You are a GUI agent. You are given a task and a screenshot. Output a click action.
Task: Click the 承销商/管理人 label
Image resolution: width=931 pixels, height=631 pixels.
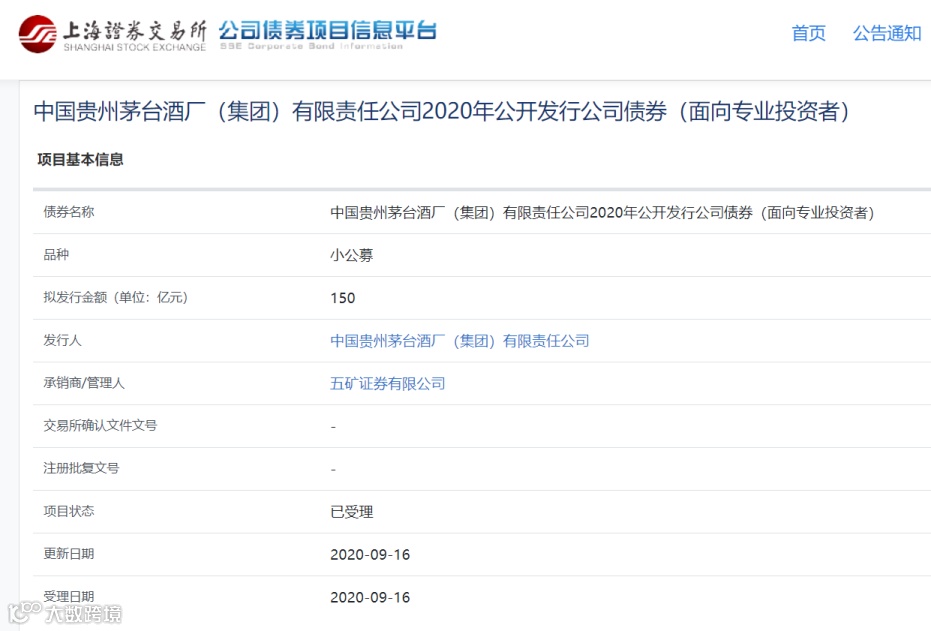(x=84, y=383)
